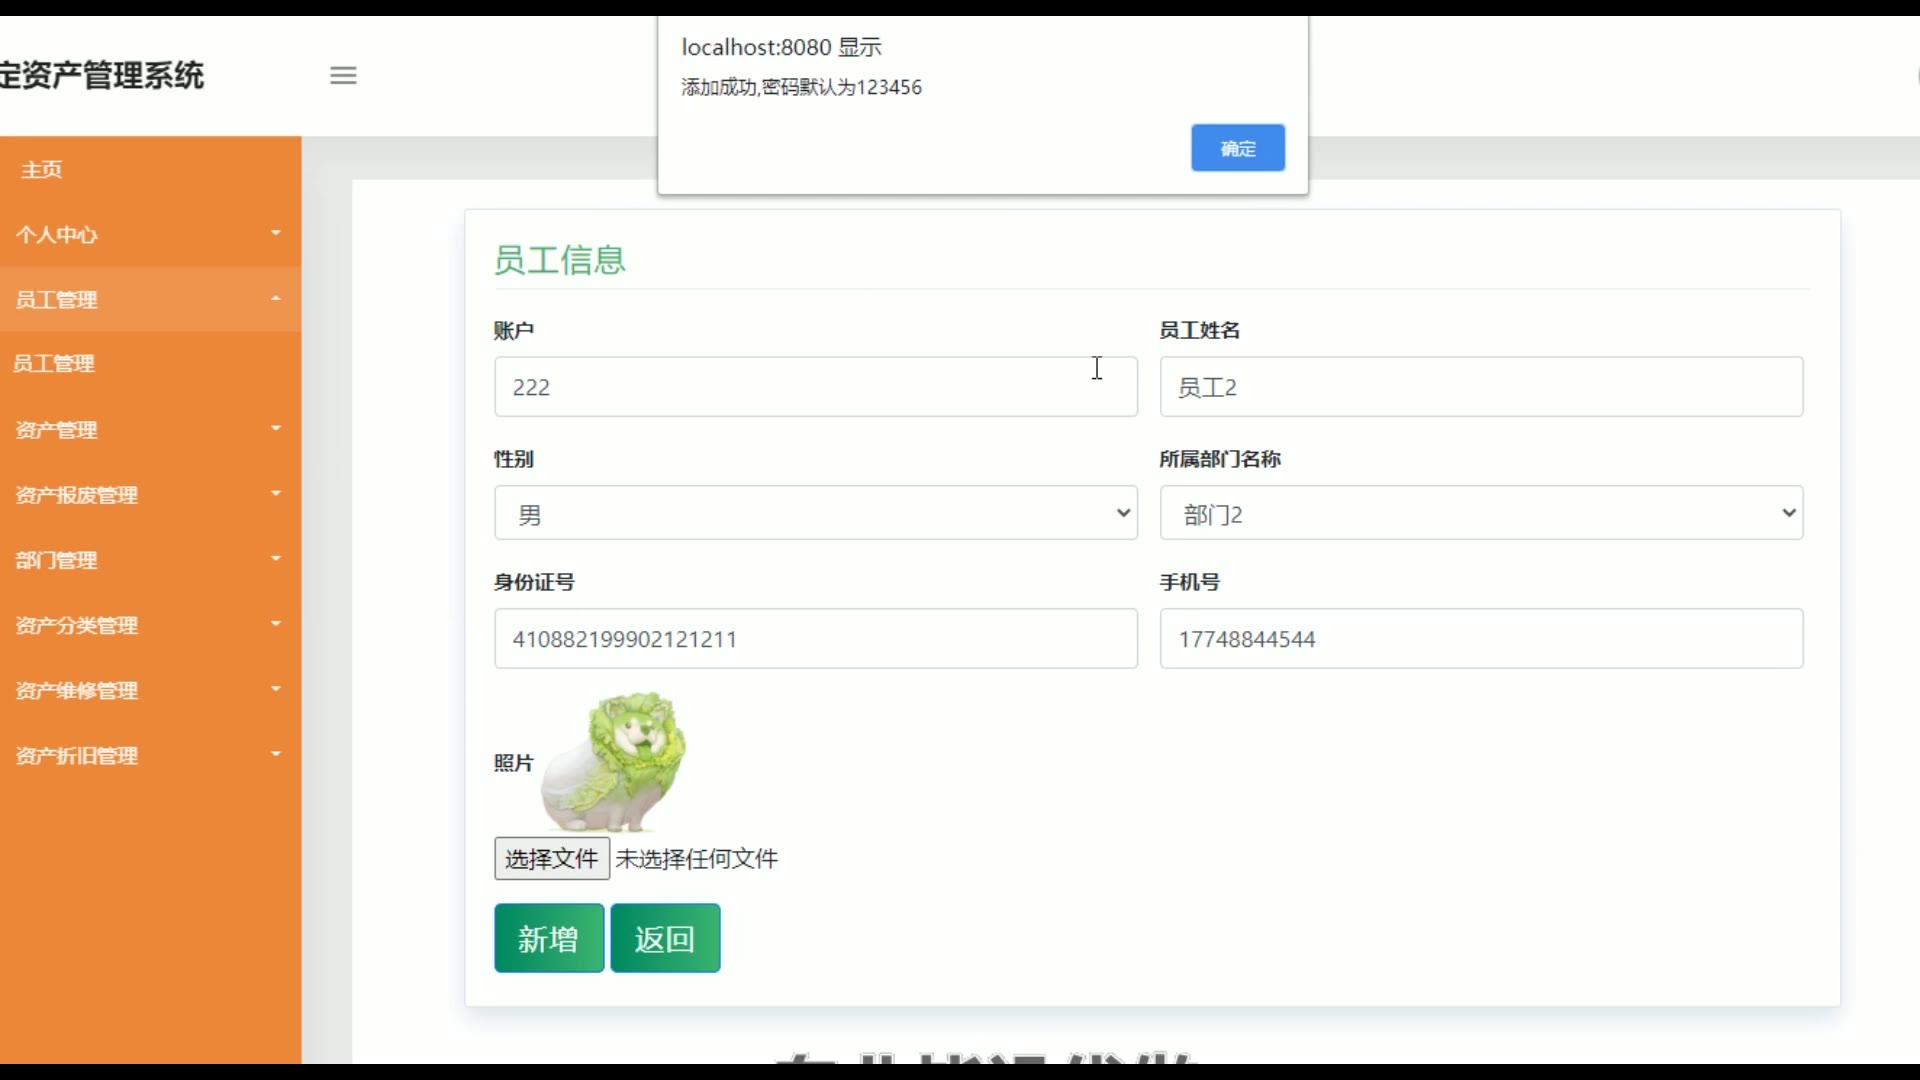
Task: Expand the 个人中心 menu arrow
Action: tap(275, 233)
